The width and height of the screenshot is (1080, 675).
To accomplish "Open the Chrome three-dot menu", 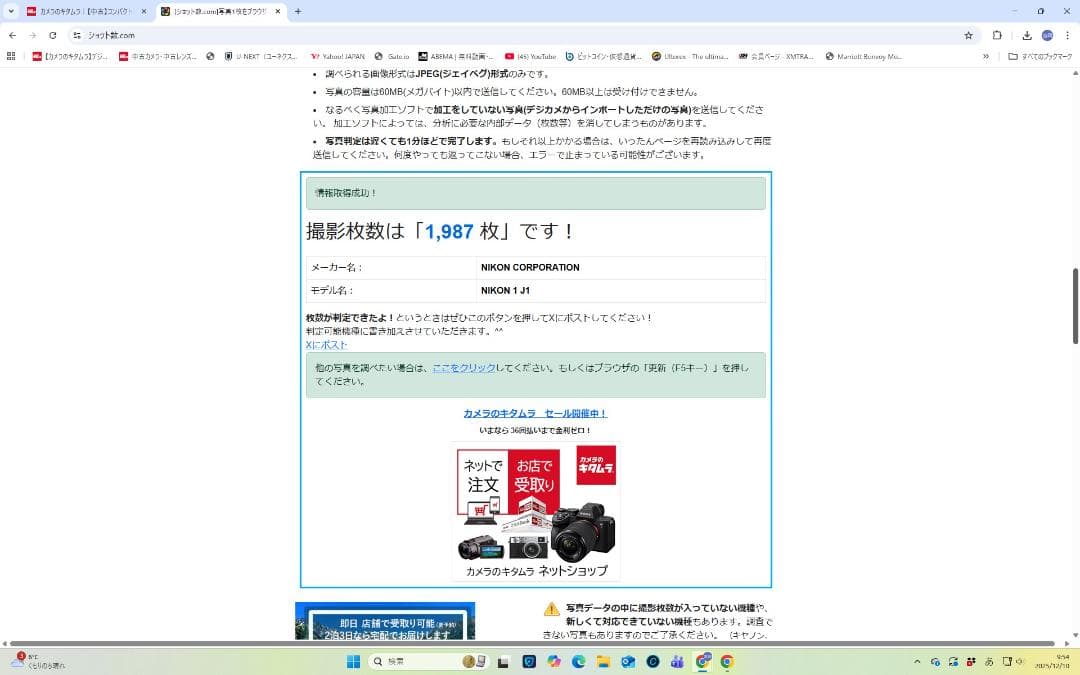I will coord(1067,35).
